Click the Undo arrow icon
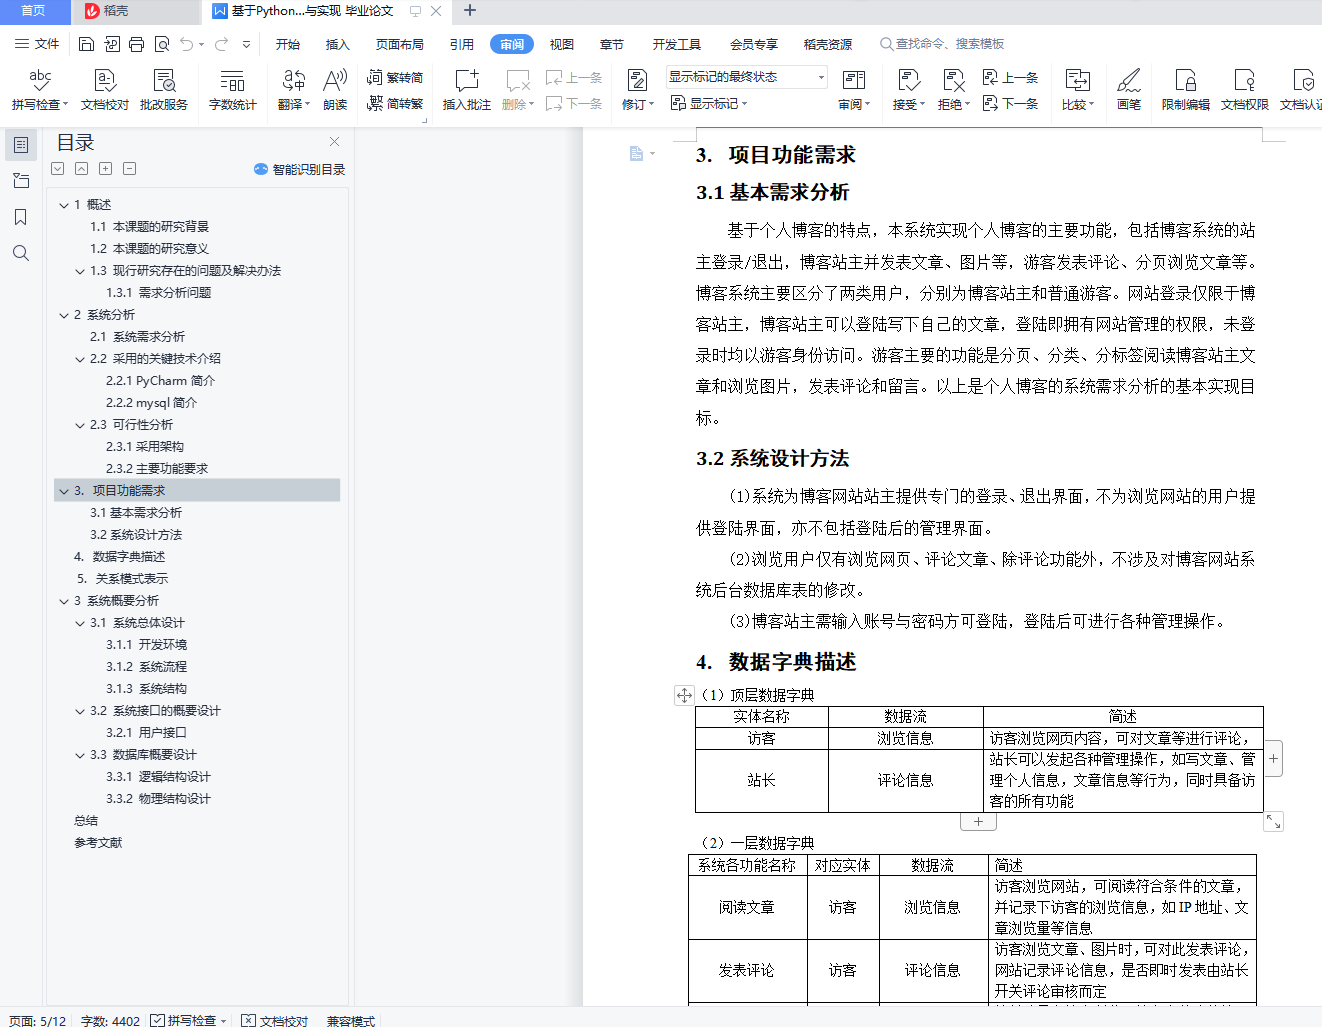 click(186, 44)
